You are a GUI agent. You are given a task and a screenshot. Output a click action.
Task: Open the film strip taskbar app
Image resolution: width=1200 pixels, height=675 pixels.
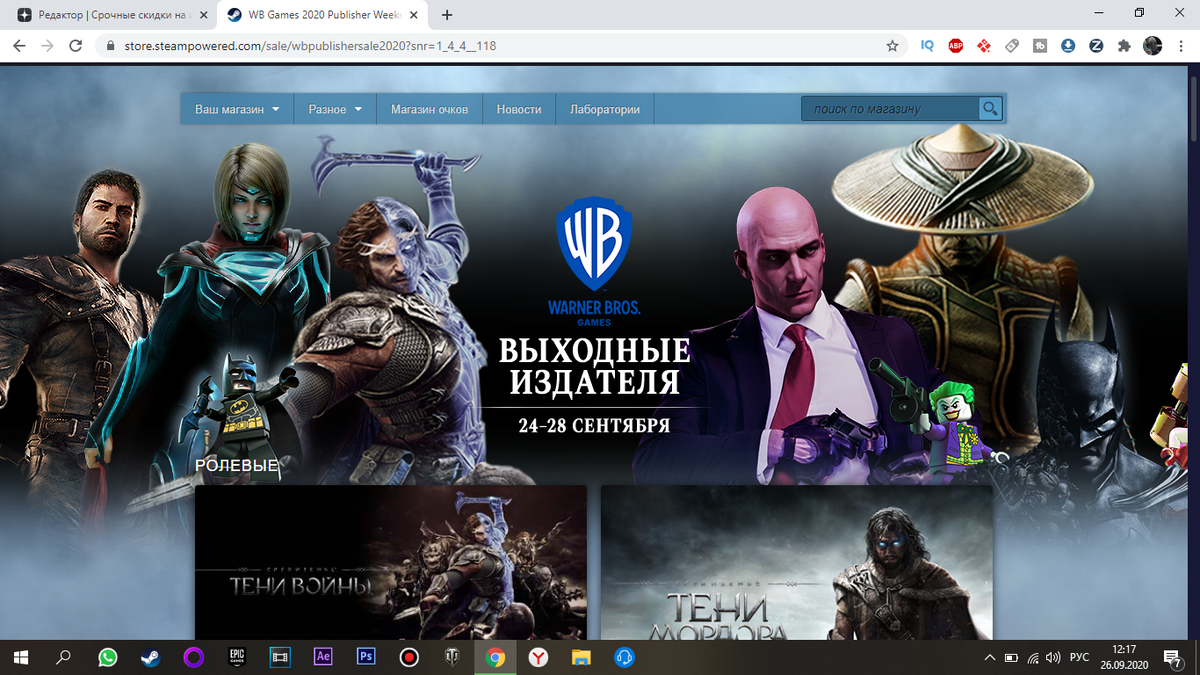(x=280, y=657)
